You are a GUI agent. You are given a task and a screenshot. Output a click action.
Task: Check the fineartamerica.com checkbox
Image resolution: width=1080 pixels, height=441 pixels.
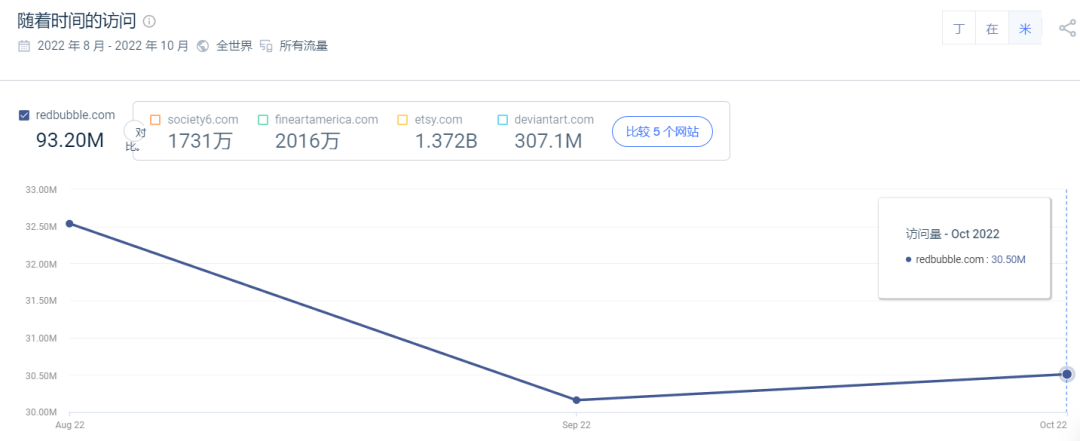point(263,120)
